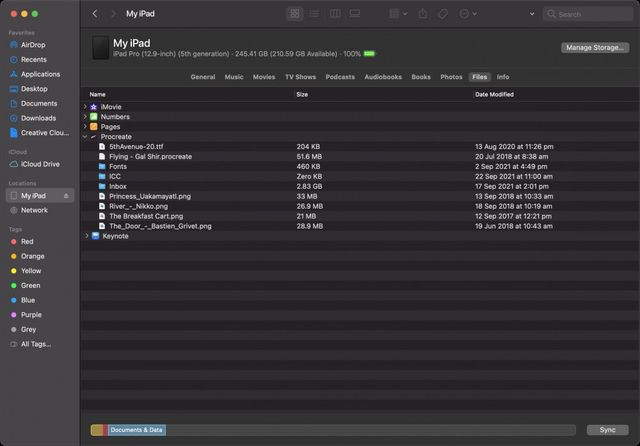Open the group-by dropdown in toolbar

(398, 14)
